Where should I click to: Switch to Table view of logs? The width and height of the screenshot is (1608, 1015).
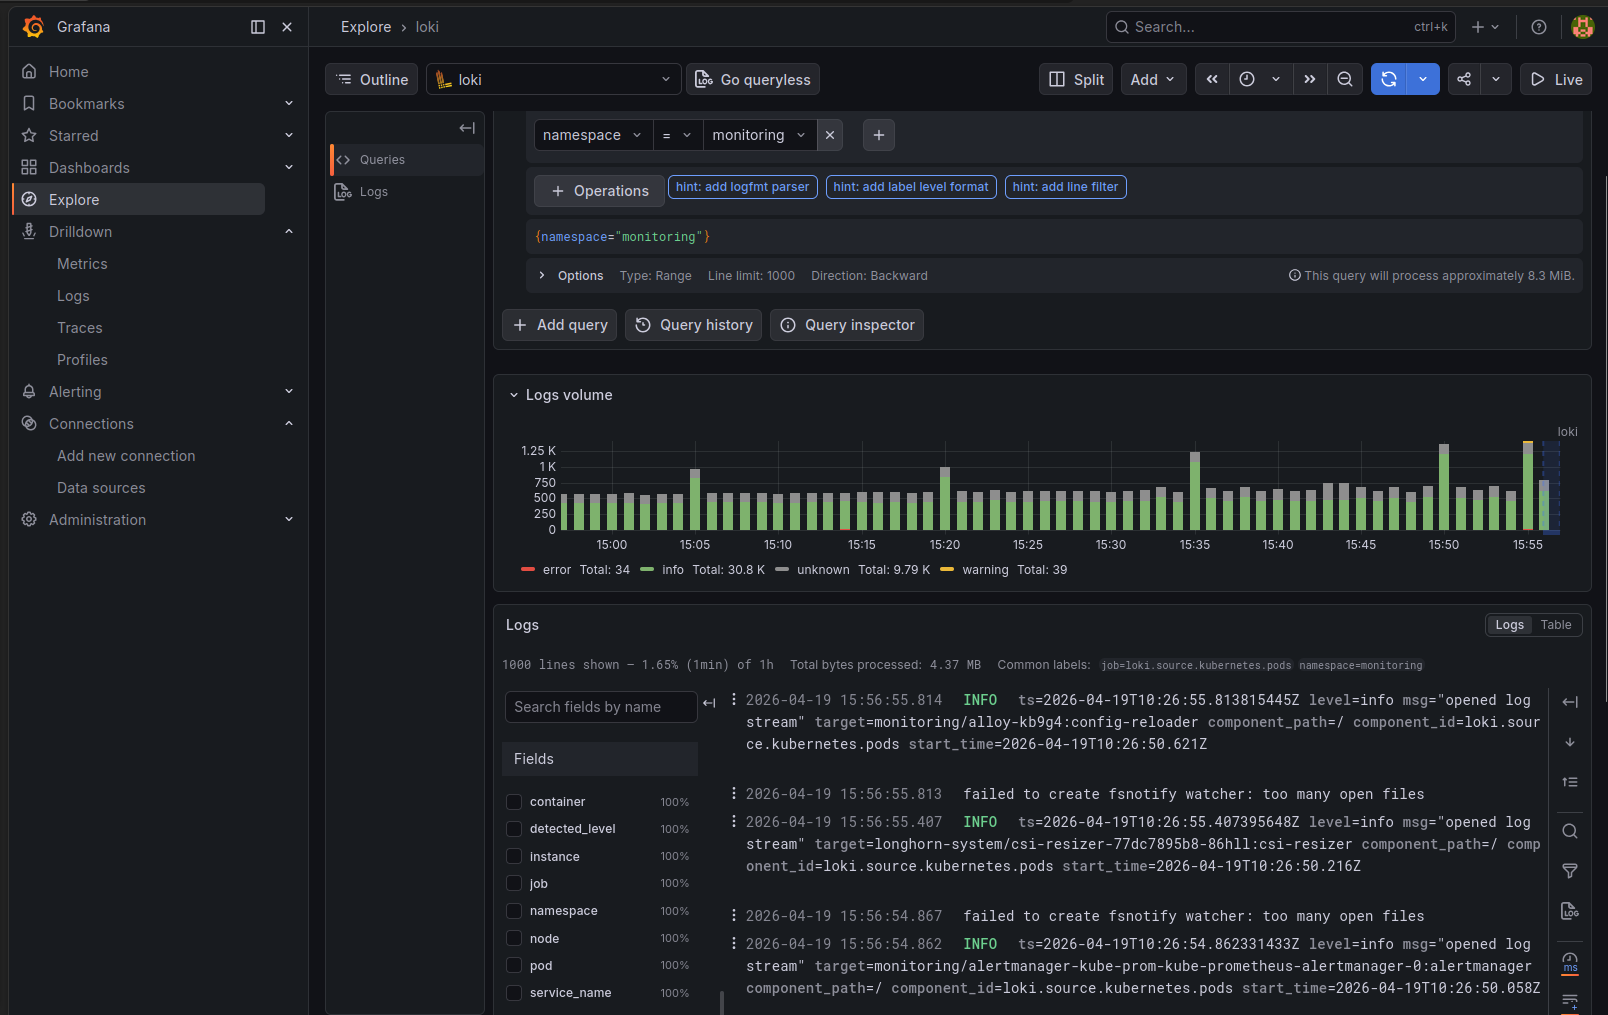click(x=1556, y=625)
